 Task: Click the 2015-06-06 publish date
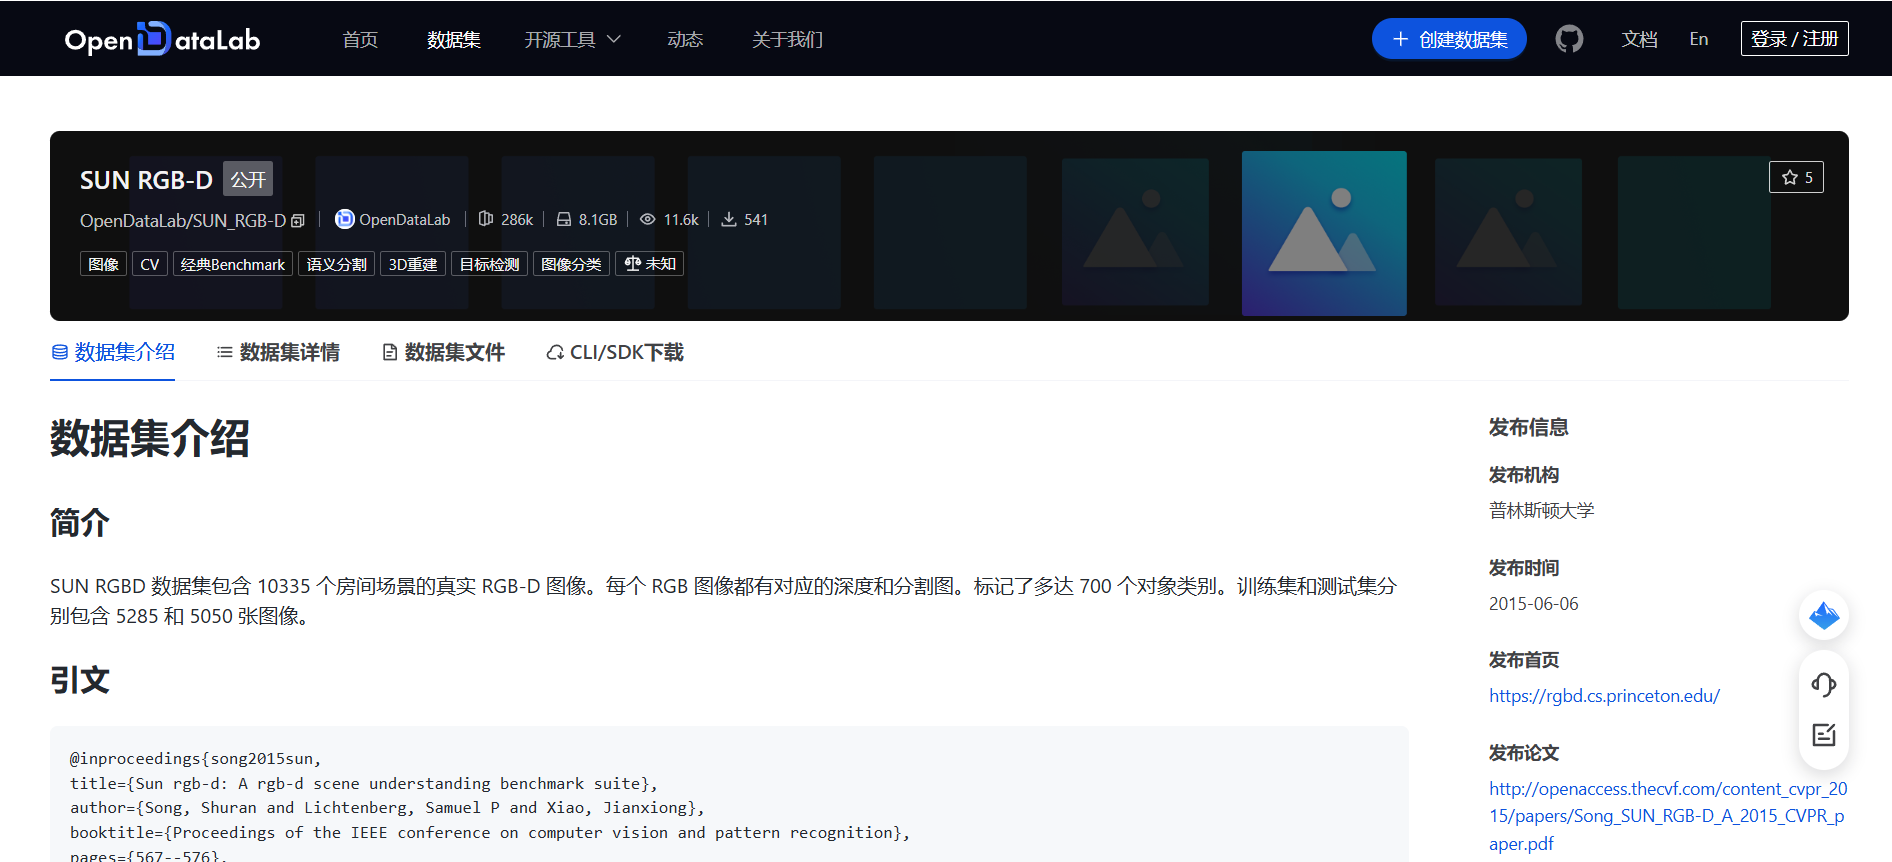(1533, 604)
